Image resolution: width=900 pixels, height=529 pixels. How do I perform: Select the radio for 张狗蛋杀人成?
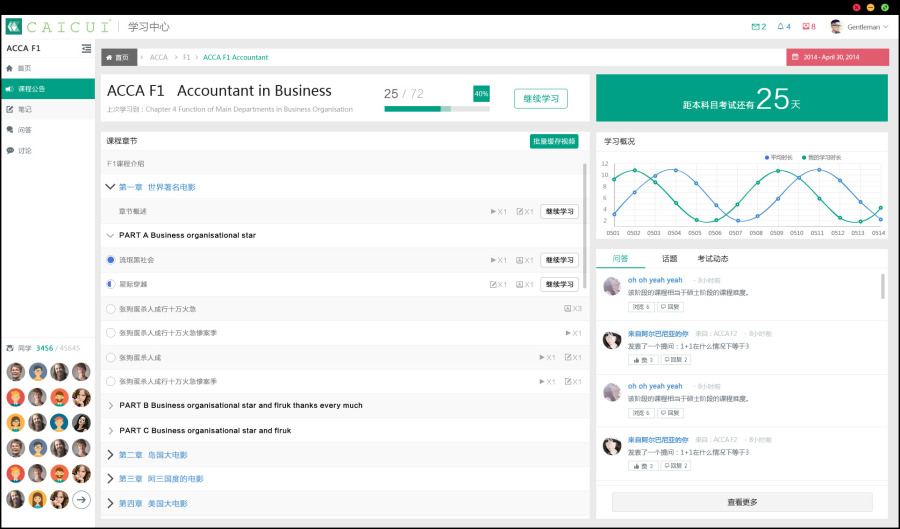point(111,357)
